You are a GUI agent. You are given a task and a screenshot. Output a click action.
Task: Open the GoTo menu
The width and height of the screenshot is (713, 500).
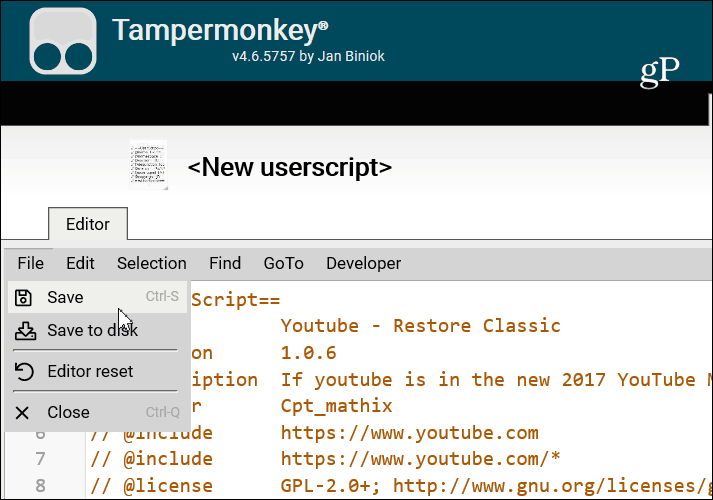283,263
